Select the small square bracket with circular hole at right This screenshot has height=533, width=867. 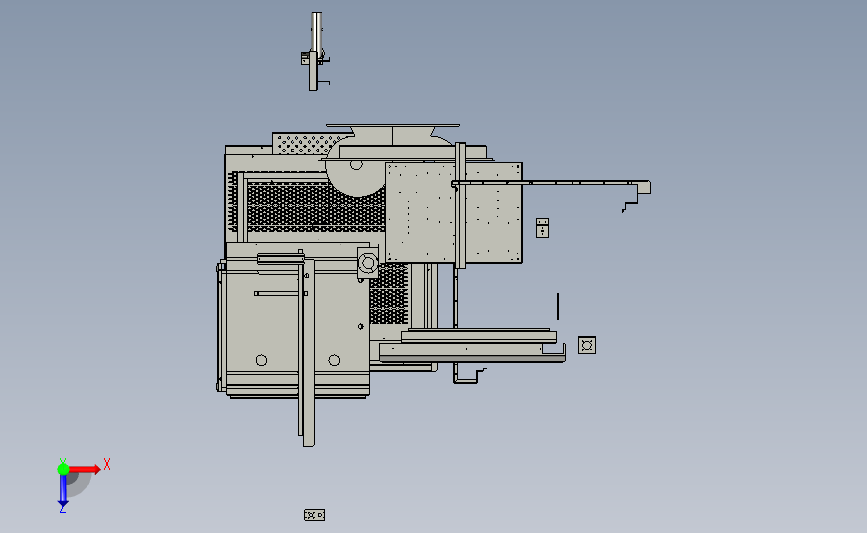tap(587, 345)
